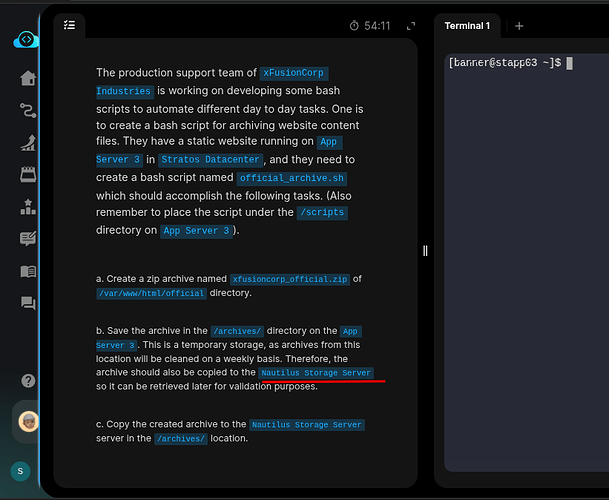This screenshot has width=609, height=500.
Task: Click the question mark help icon
Action: 28,381
